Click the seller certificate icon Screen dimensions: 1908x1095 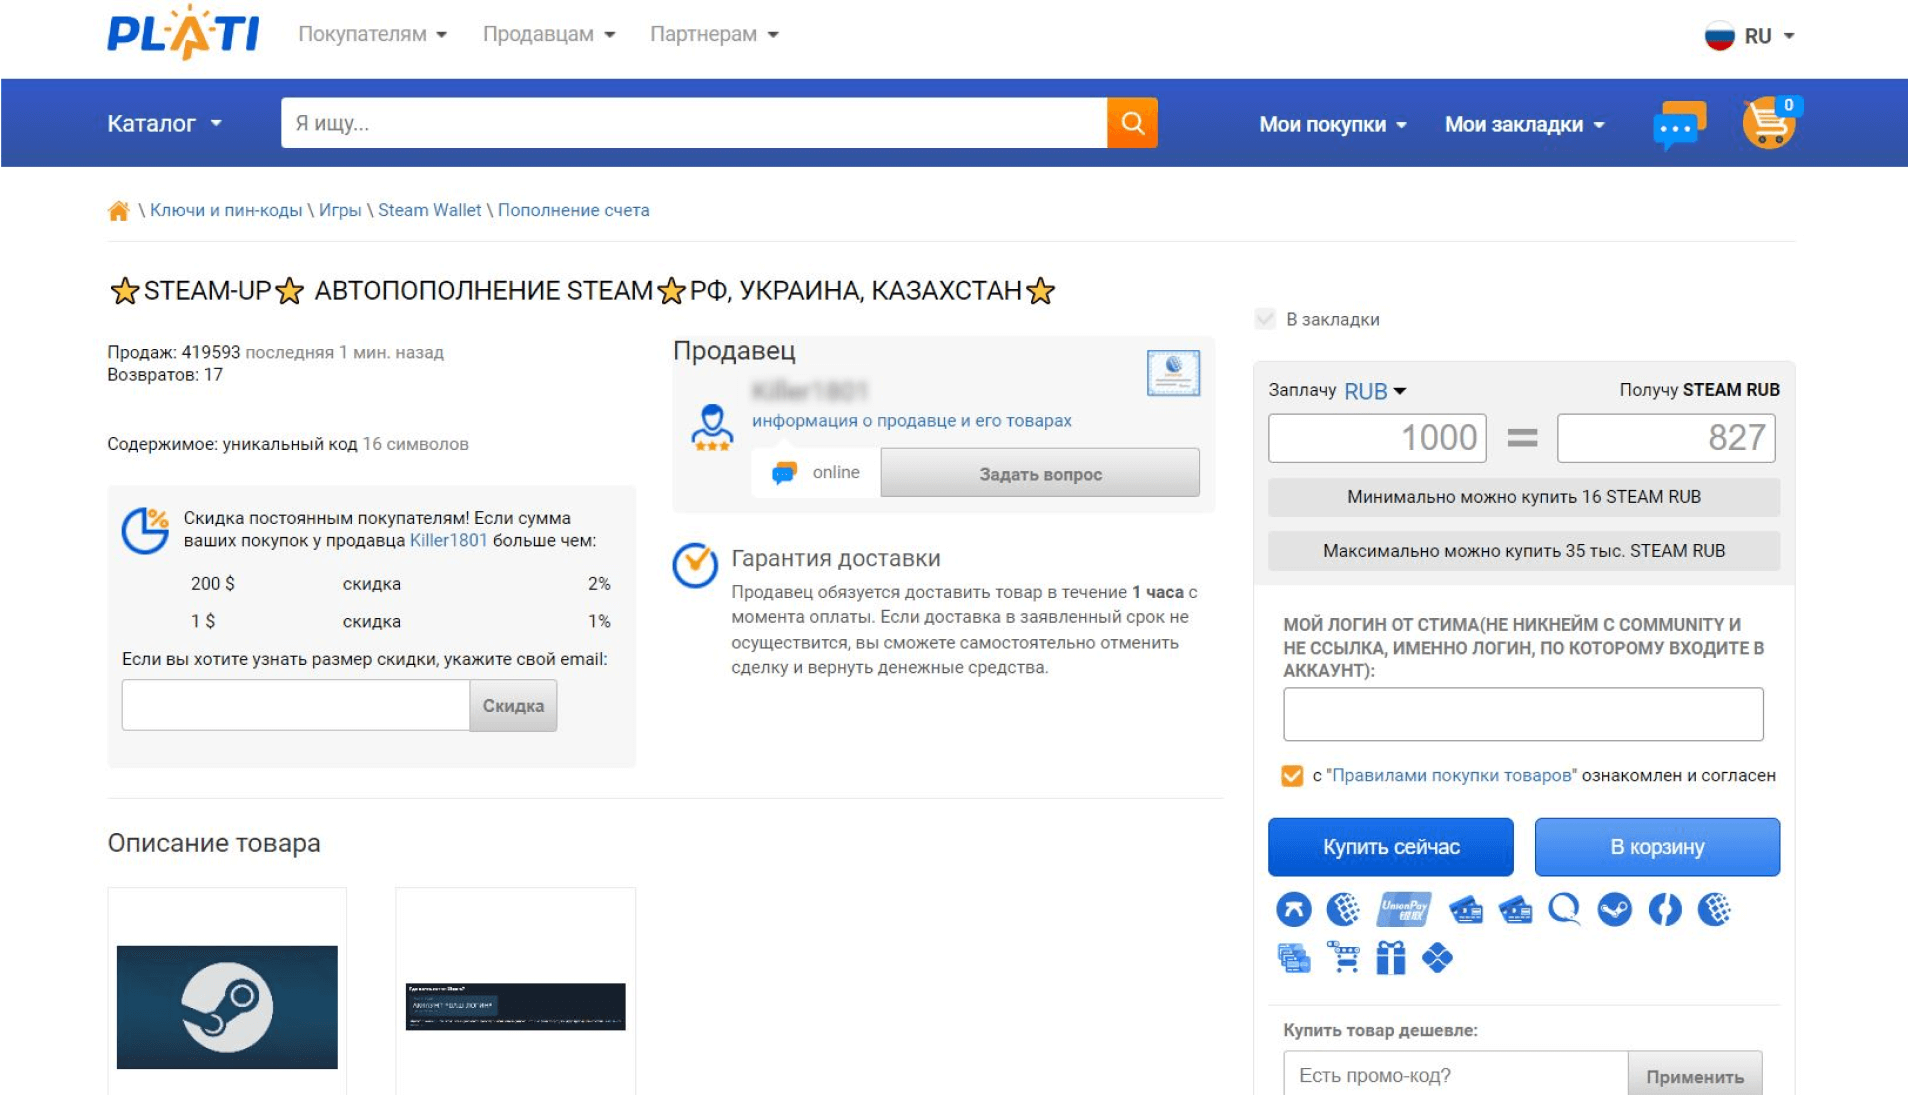pos(1173,373)
